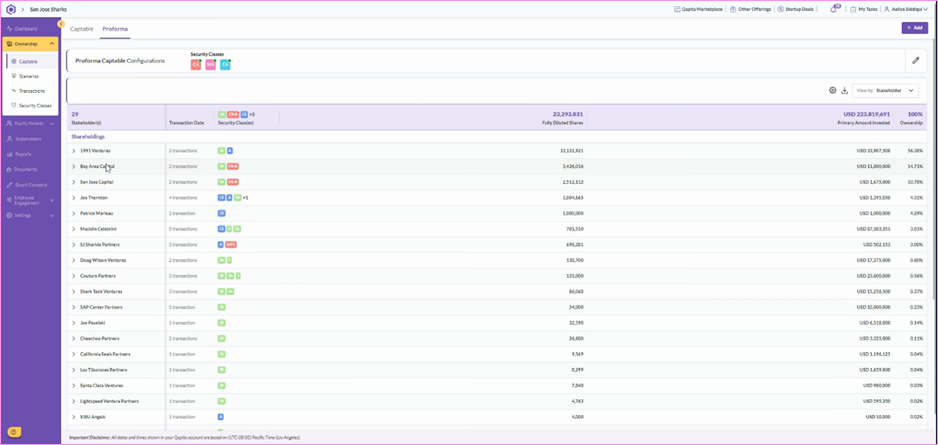Expand the Patrick Marleau row
This screenshot has height=445, width=938.
click(x=74, y=213)
